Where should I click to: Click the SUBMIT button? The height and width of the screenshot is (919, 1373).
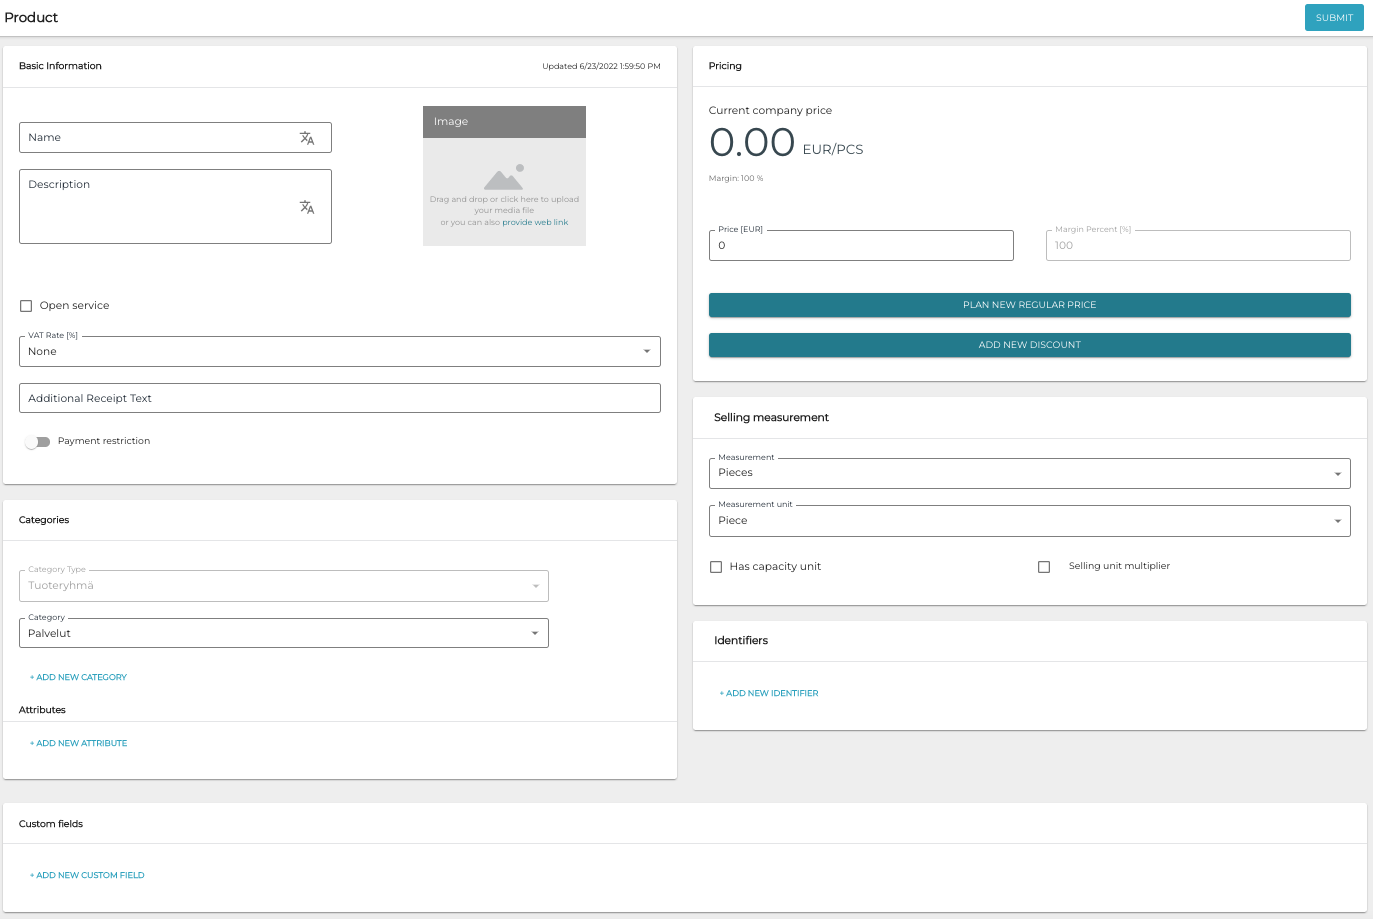coord(1334,17)
